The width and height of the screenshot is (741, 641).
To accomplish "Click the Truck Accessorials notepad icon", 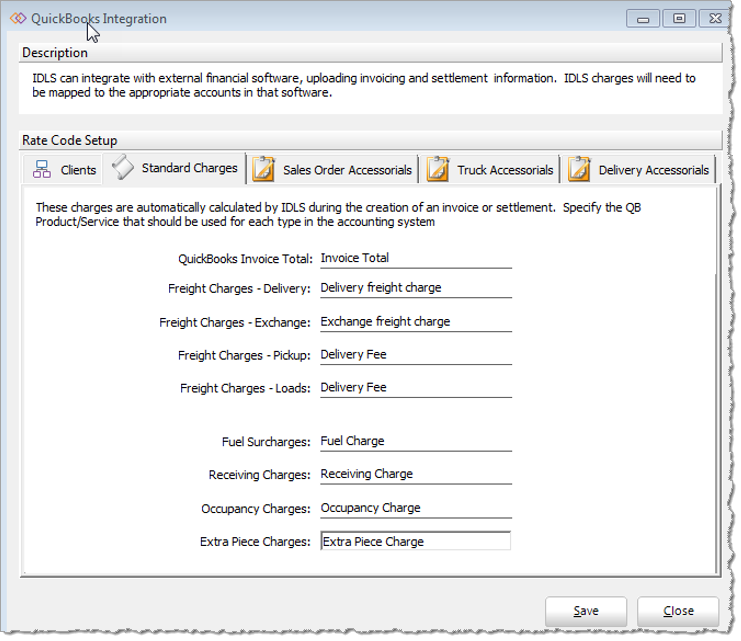I will point(438,169).
